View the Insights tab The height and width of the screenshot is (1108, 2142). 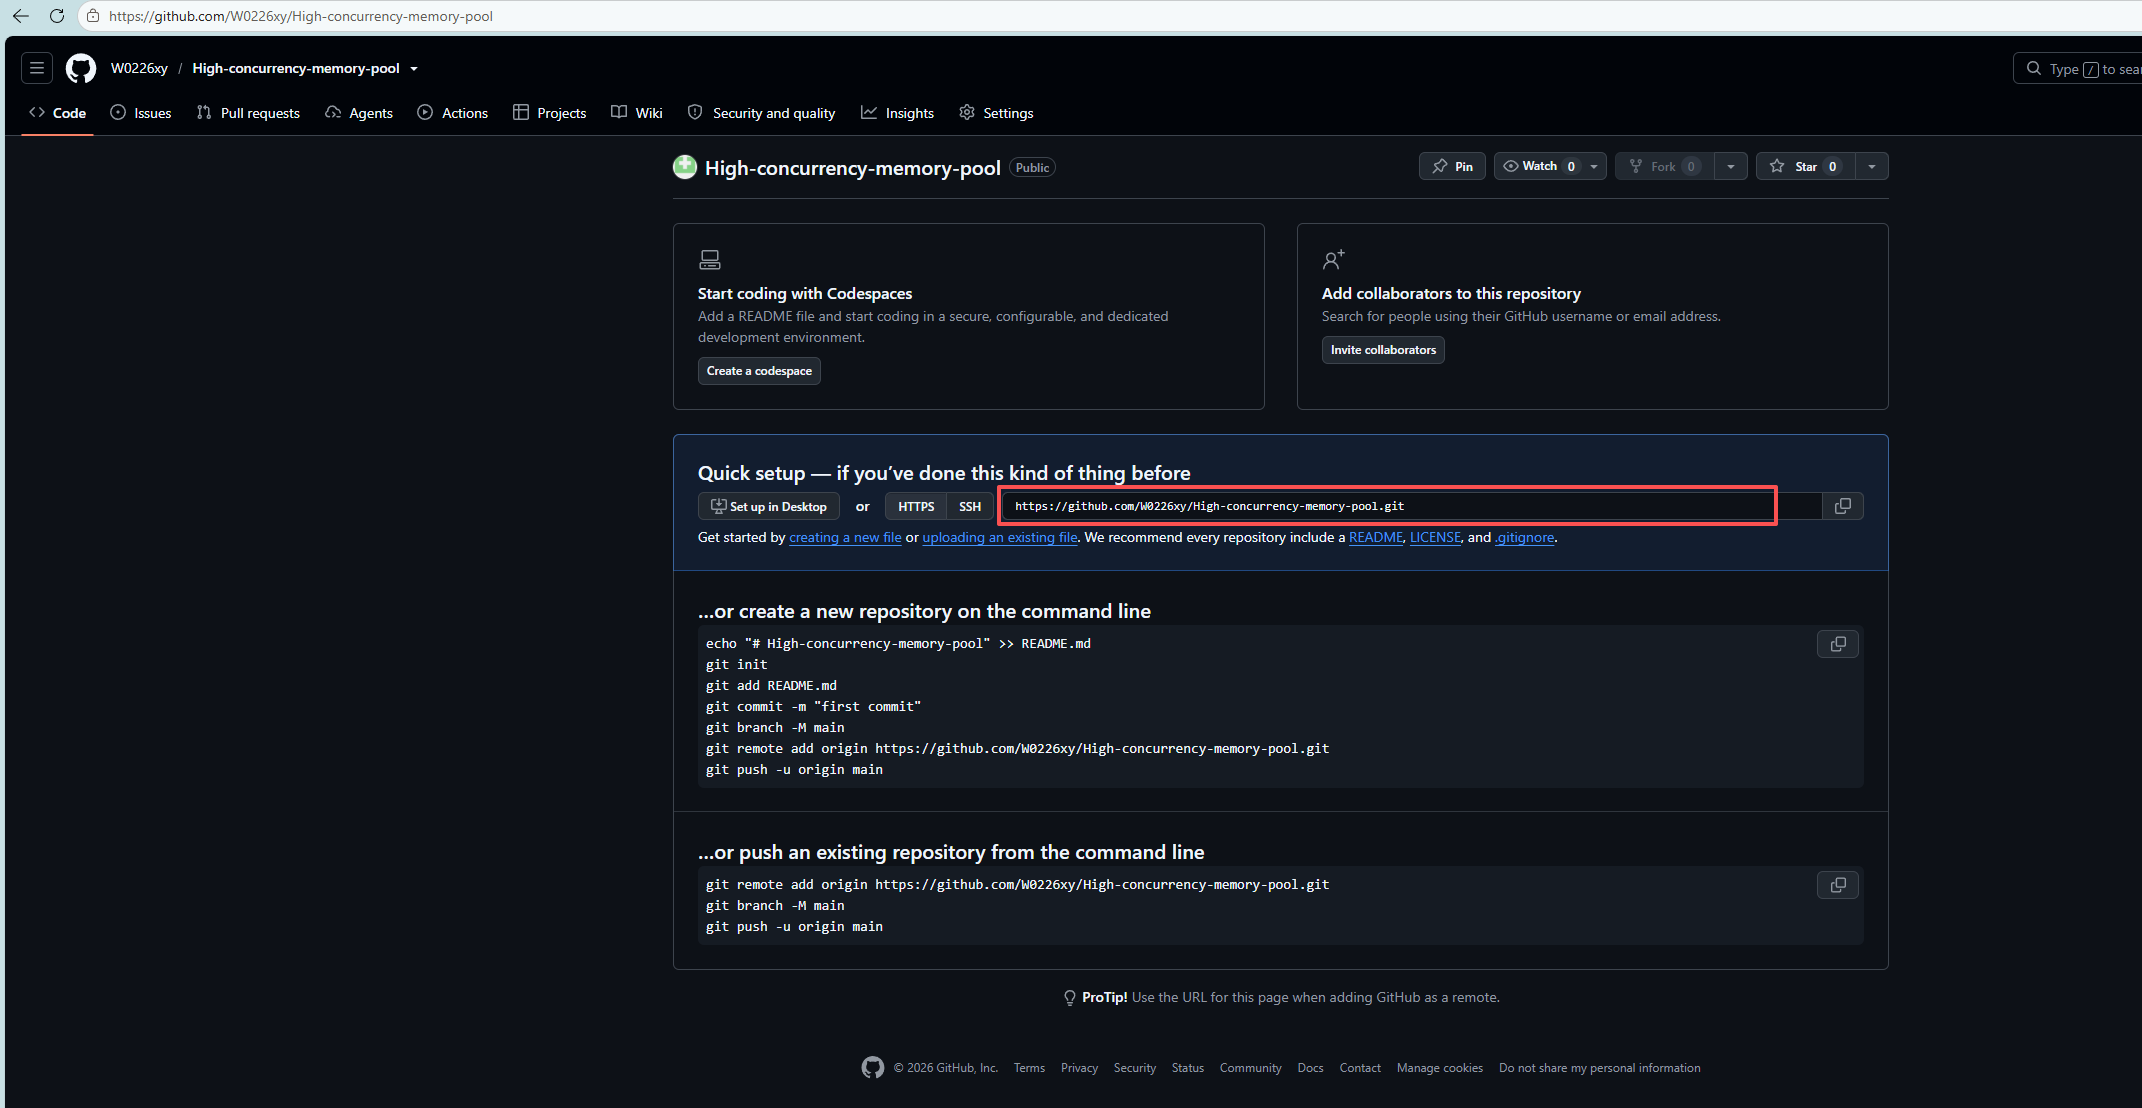pos(898,113)
